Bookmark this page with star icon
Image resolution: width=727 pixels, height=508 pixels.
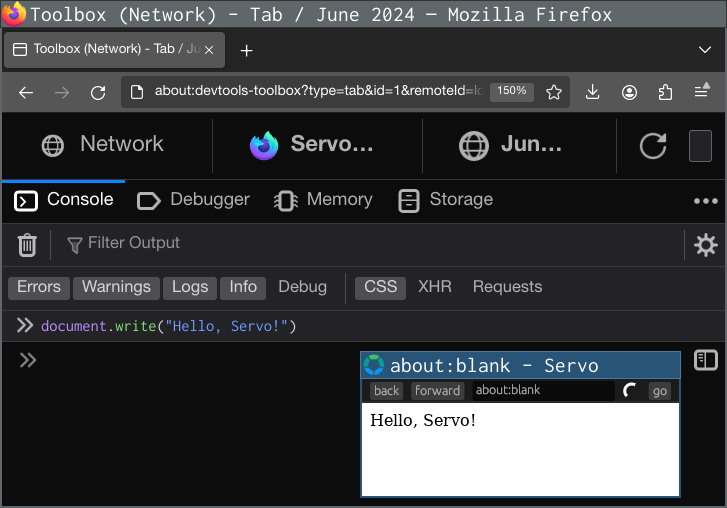[x=554, y=92]
